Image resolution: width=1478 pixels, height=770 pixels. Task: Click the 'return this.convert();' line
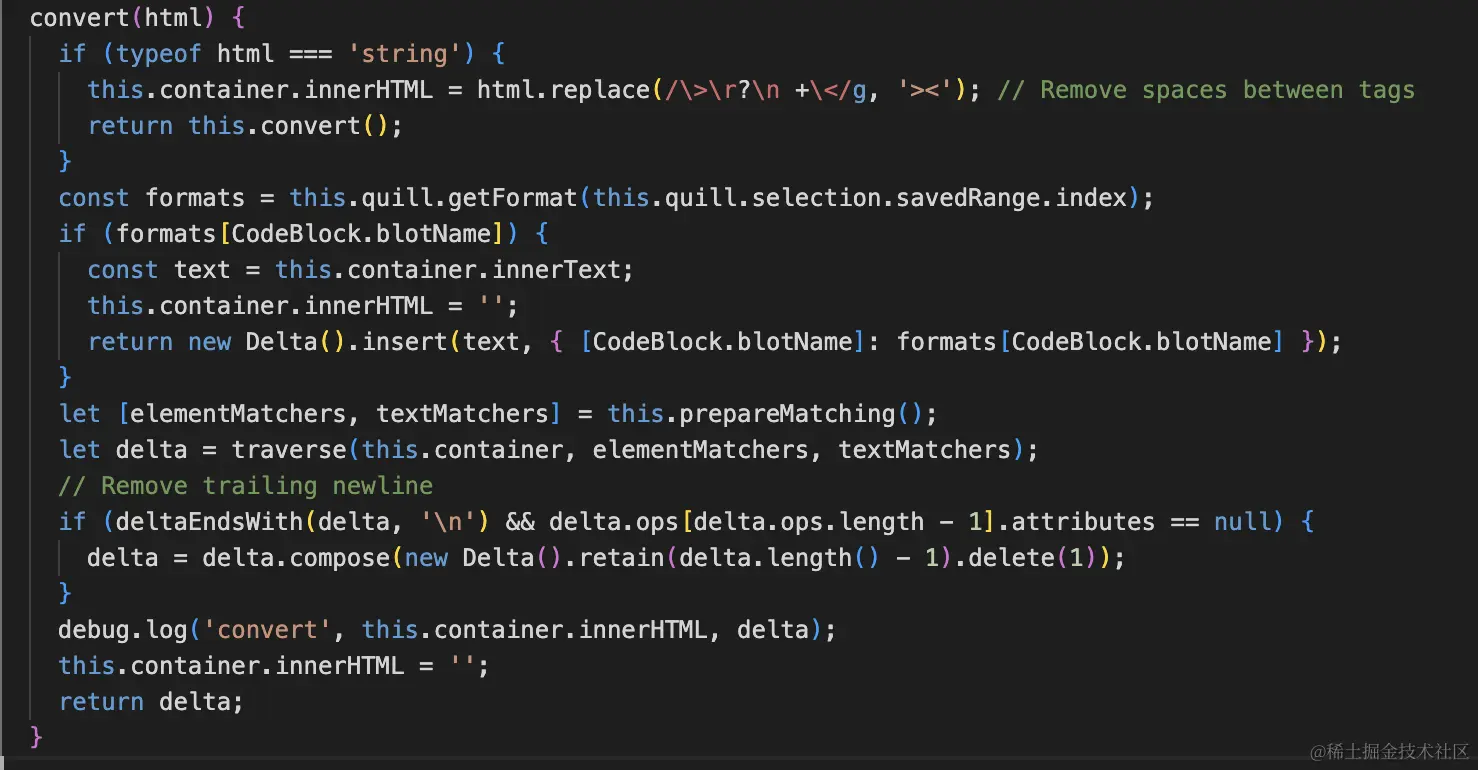[x=245, y=126]
